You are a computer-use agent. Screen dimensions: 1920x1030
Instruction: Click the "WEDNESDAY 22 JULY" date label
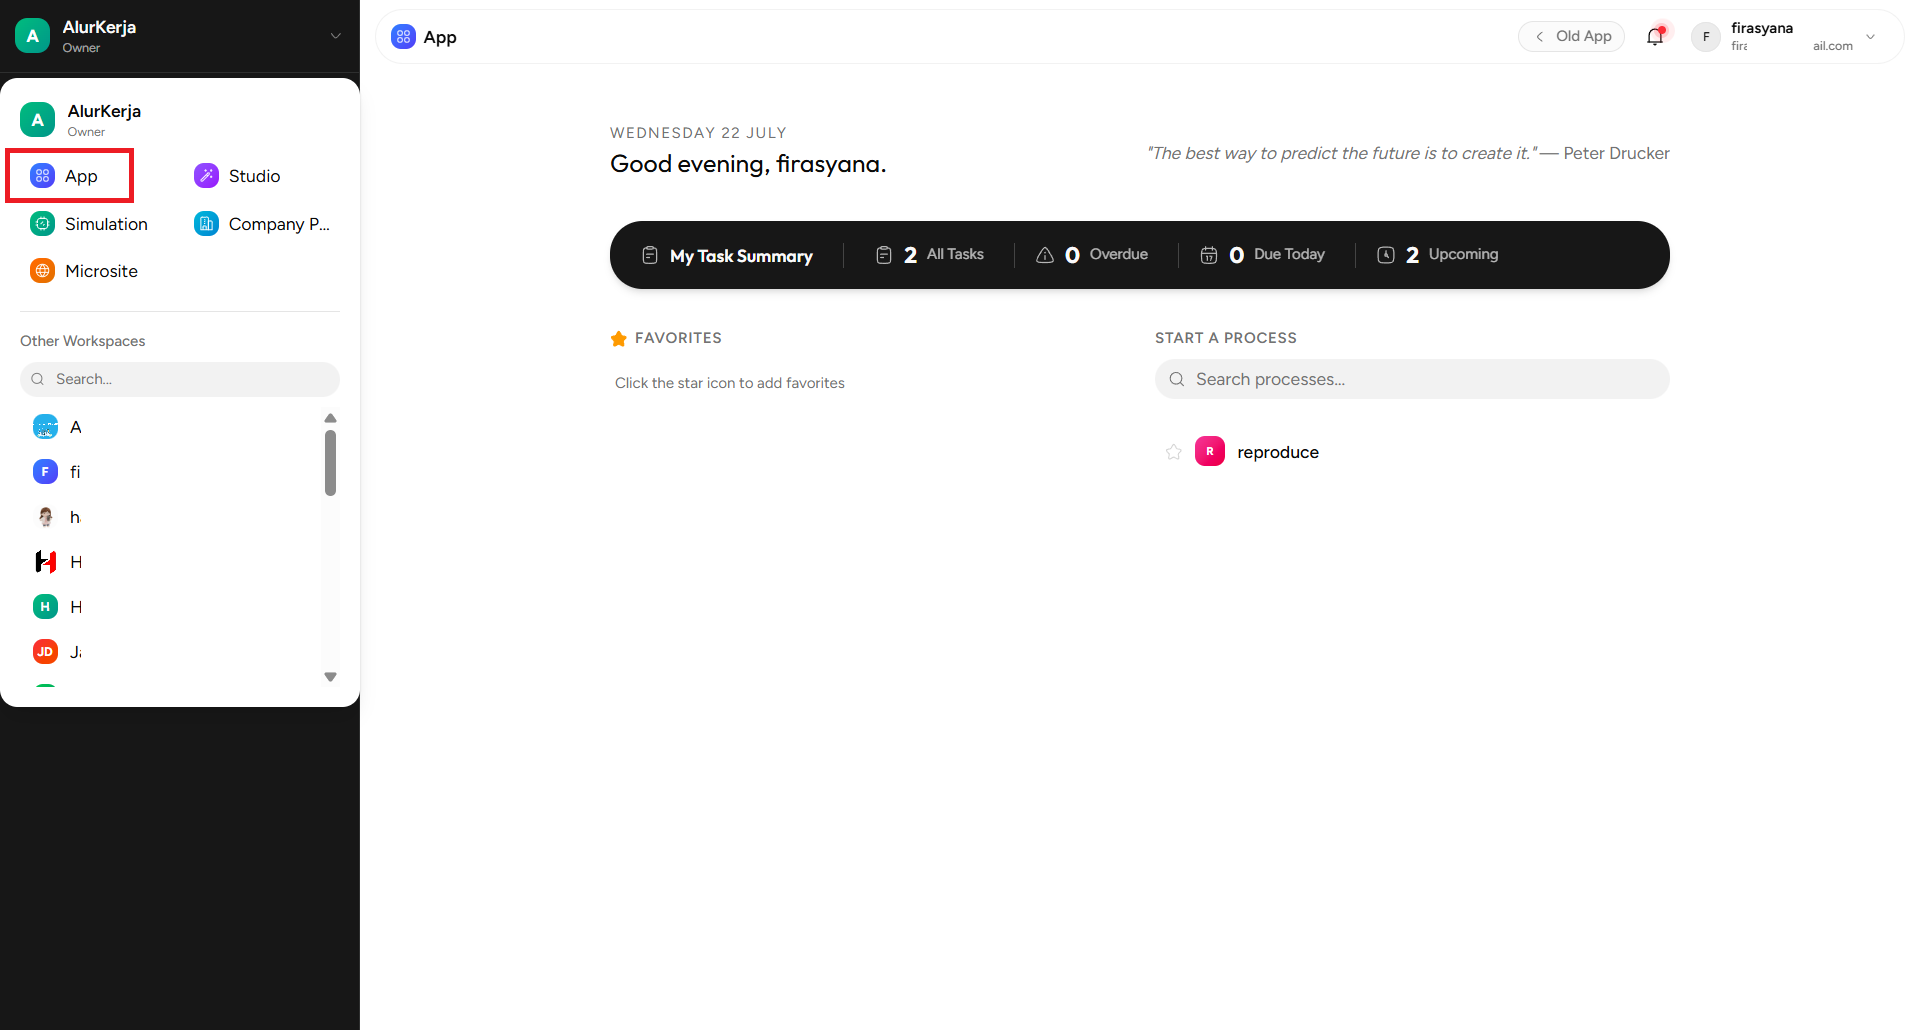pyautogui.click(x=698, y=133)
